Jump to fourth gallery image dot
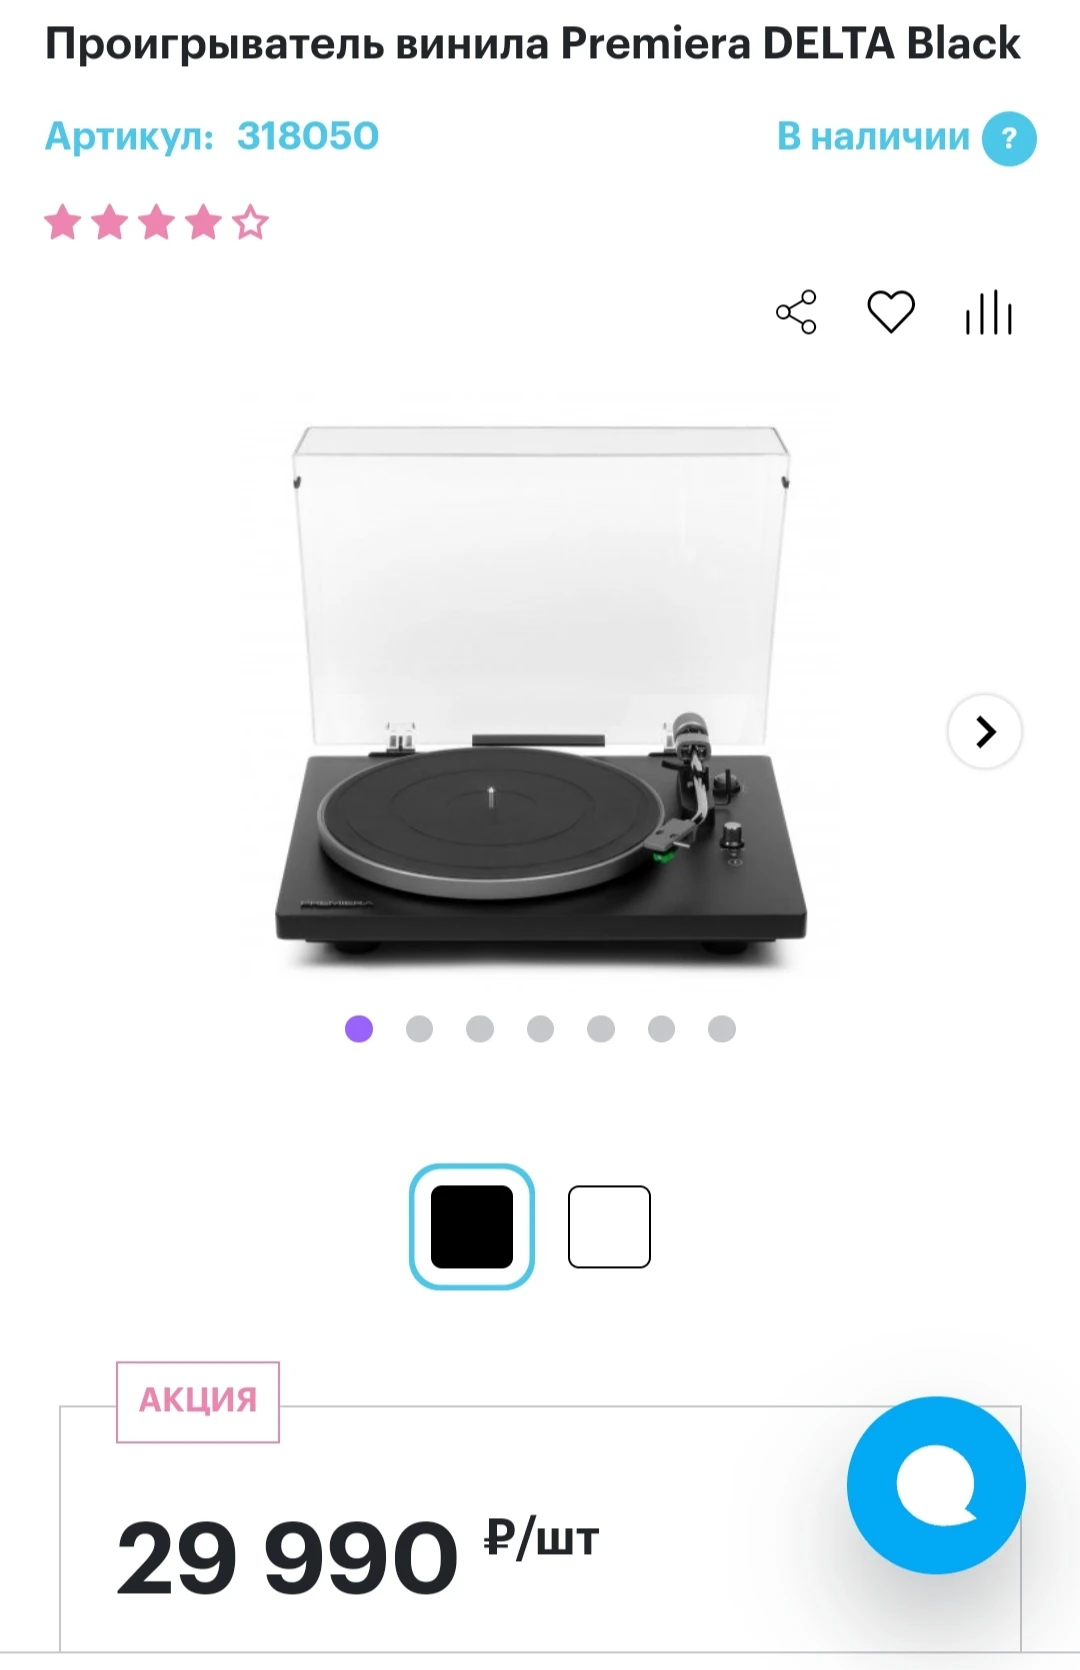This screenshot has width=1080, height=1670. pos(540,1029)
